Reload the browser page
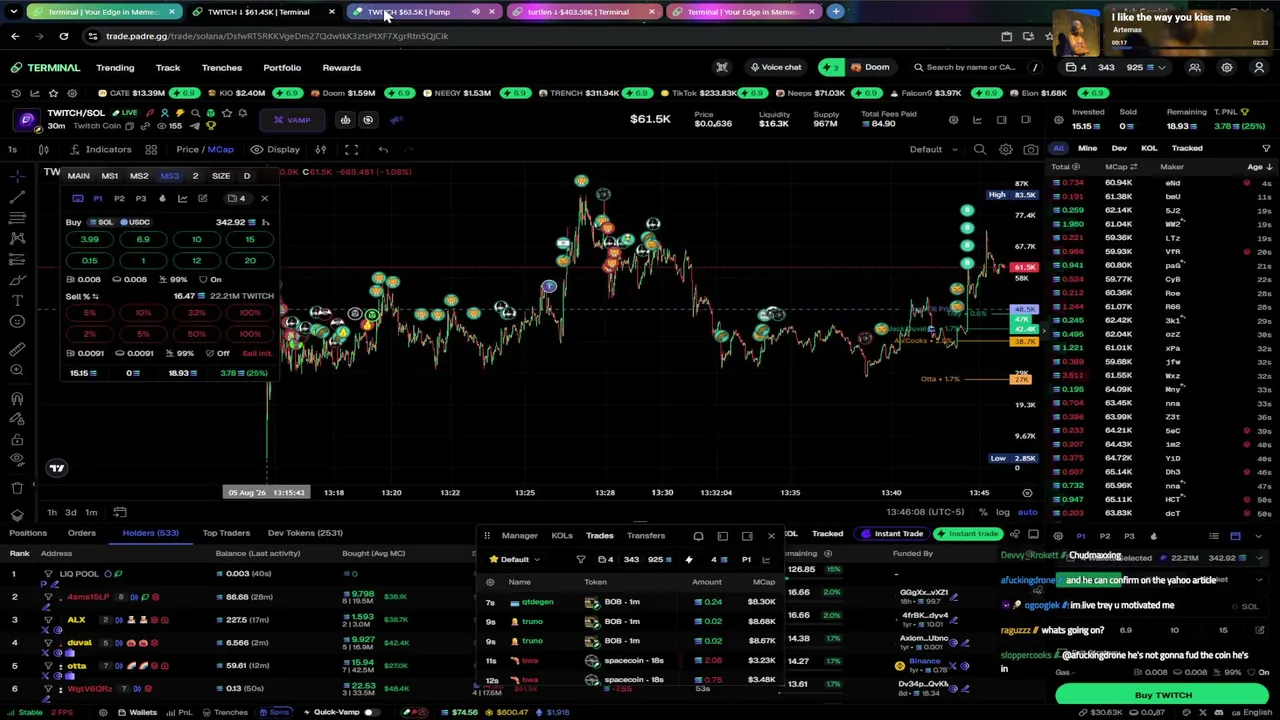 pyautogui.click(x=63, y=36)
